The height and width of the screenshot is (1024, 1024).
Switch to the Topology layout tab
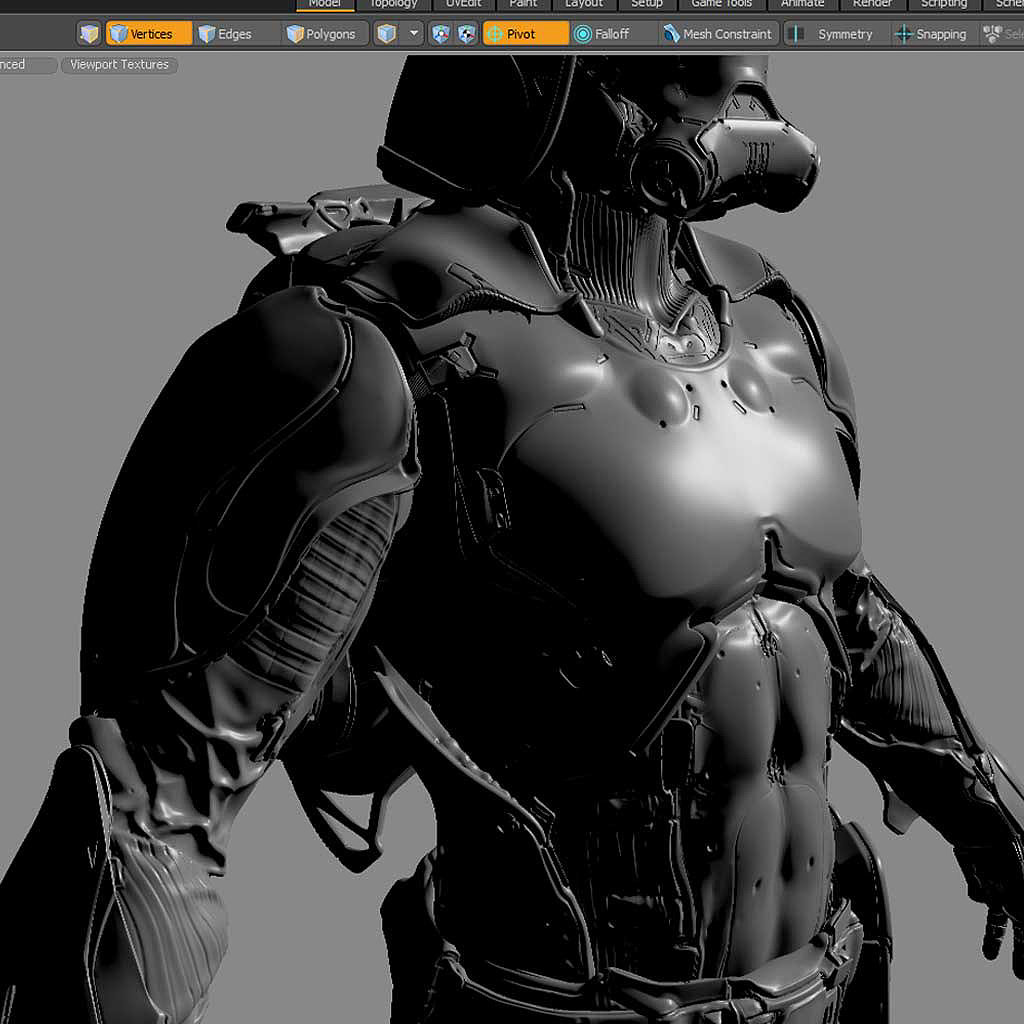point(393,4)
